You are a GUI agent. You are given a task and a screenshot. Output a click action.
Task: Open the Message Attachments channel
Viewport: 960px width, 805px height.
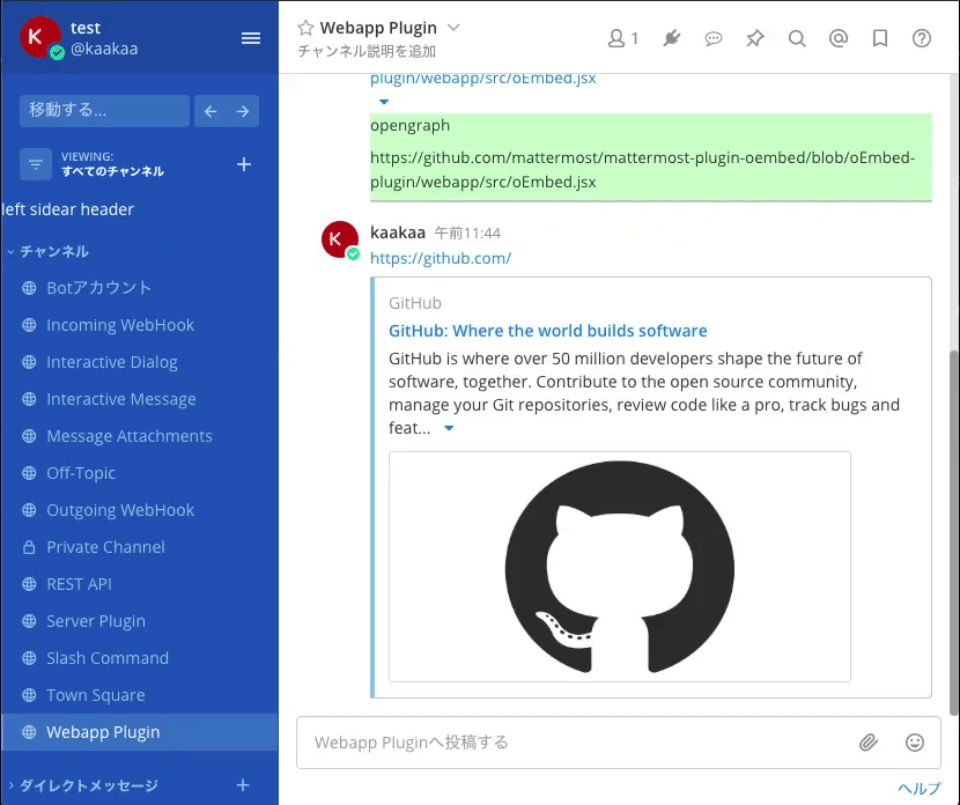tap(140, 436)
